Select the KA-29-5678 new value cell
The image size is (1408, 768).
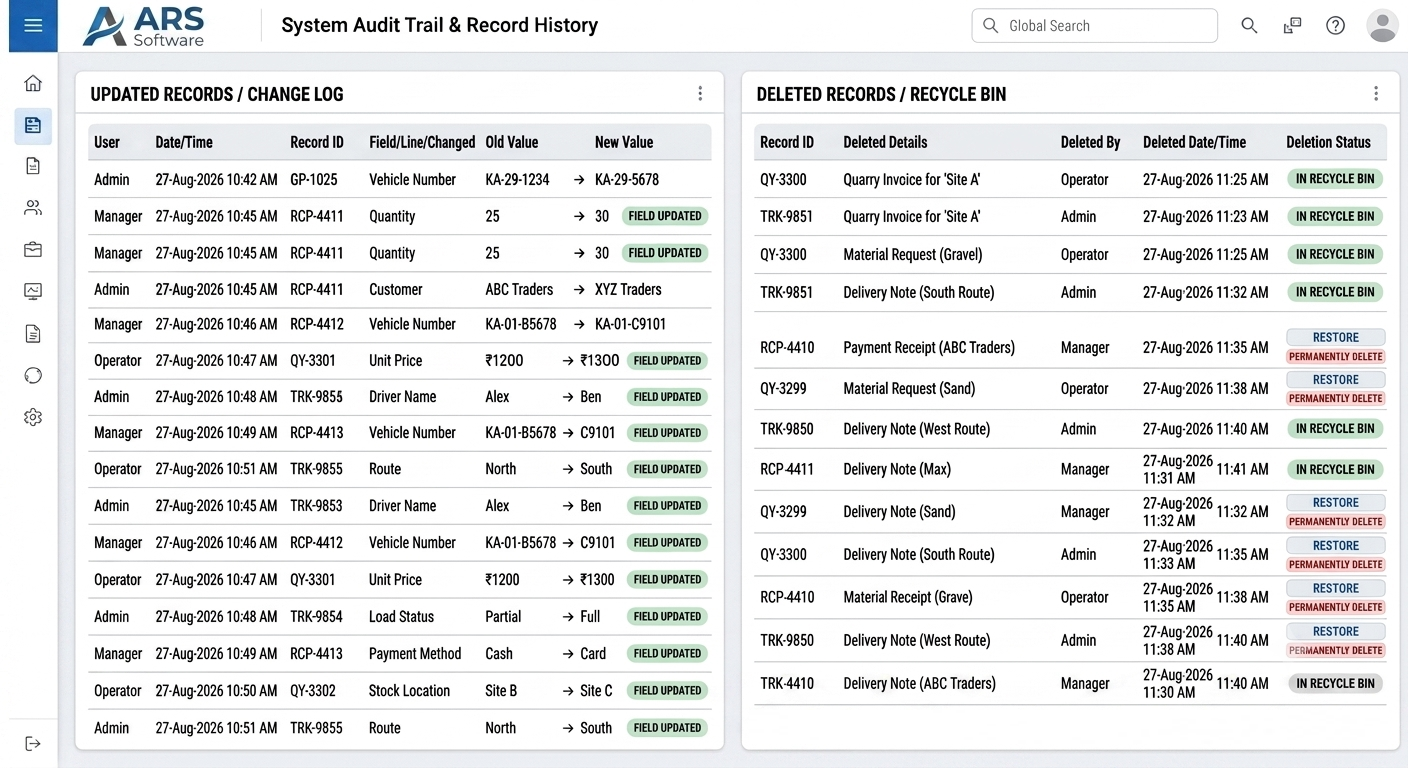[x=627, y=180]
